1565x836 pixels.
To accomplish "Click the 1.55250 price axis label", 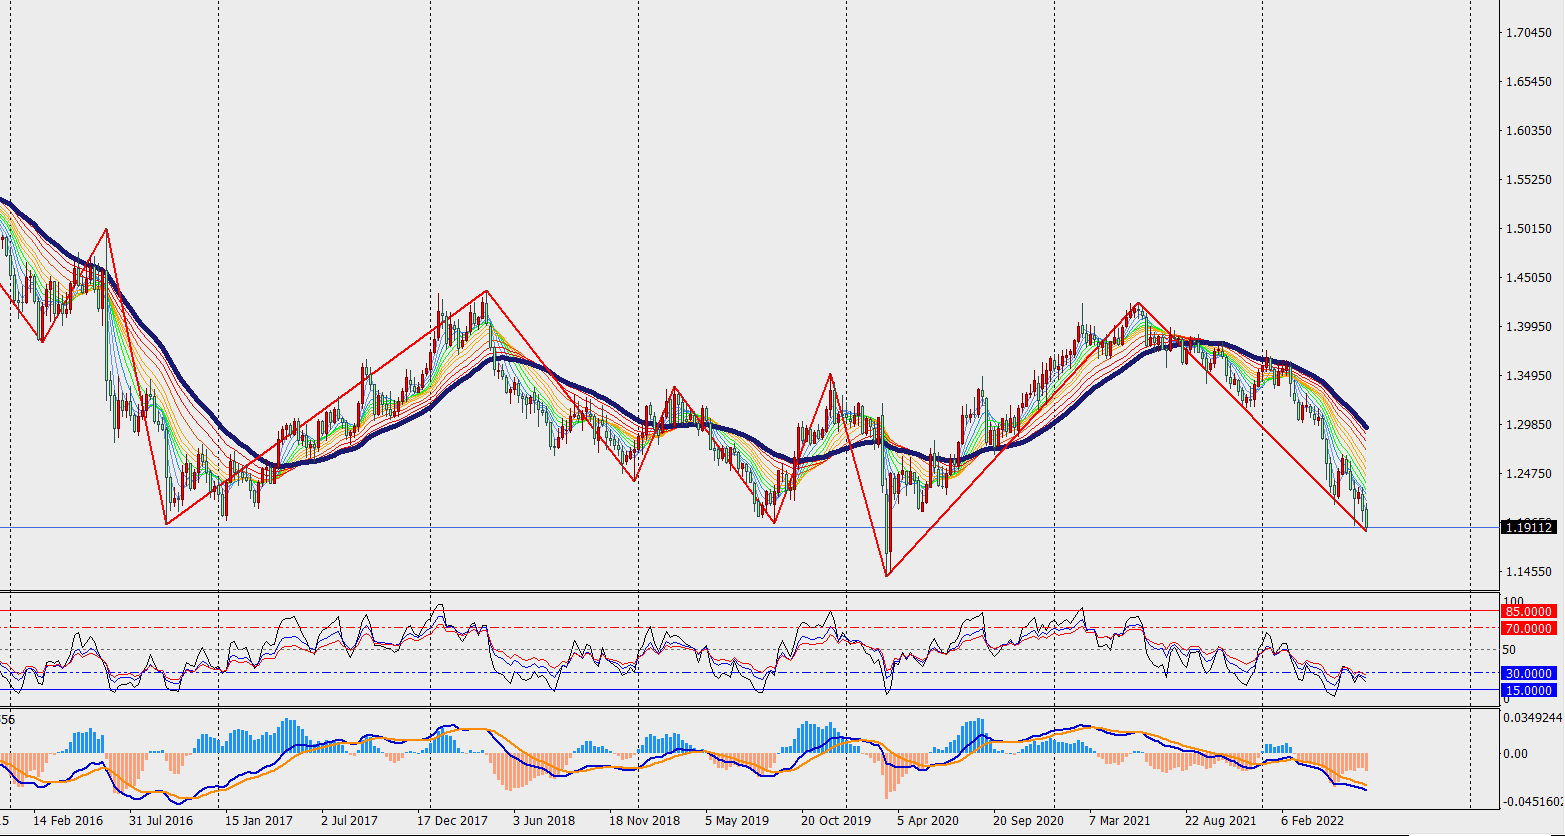I will (x=1529, y=180).
